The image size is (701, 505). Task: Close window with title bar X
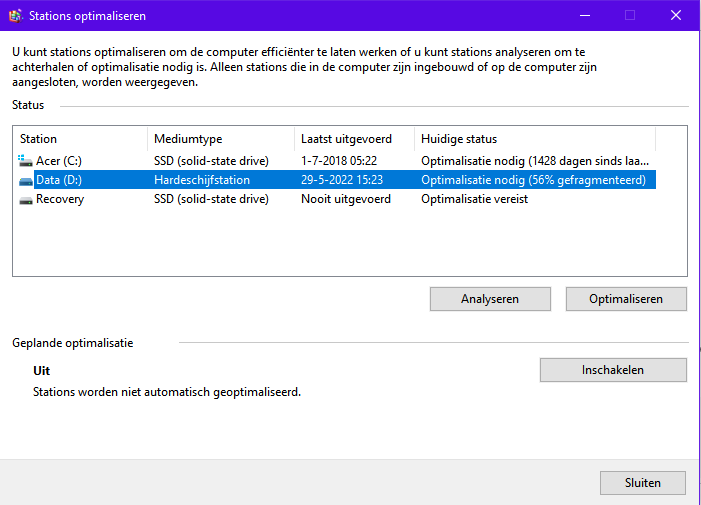(676, 16)
